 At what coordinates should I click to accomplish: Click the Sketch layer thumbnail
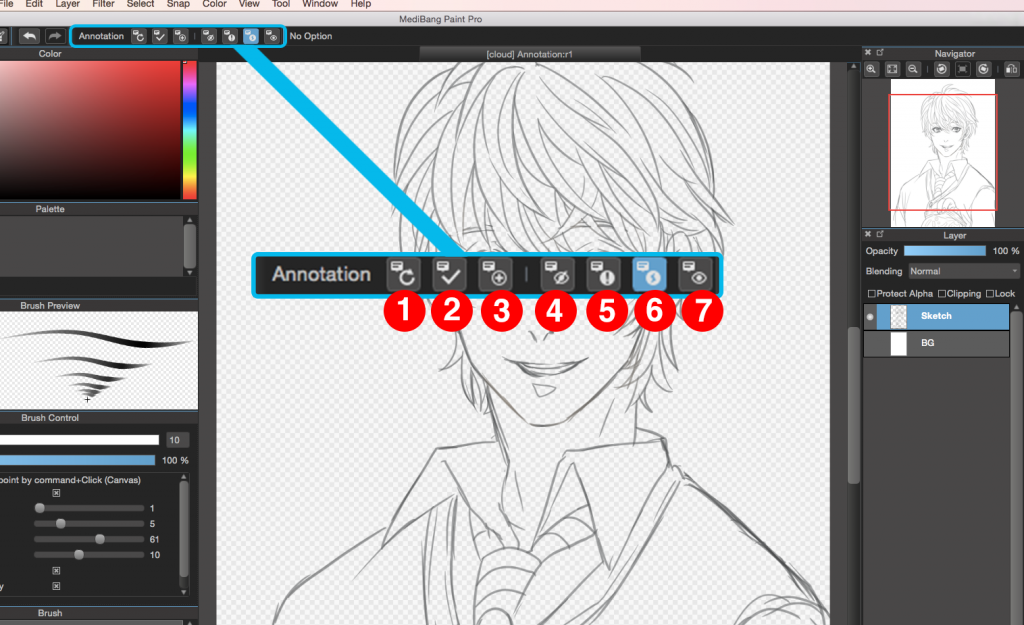point(899,317)
